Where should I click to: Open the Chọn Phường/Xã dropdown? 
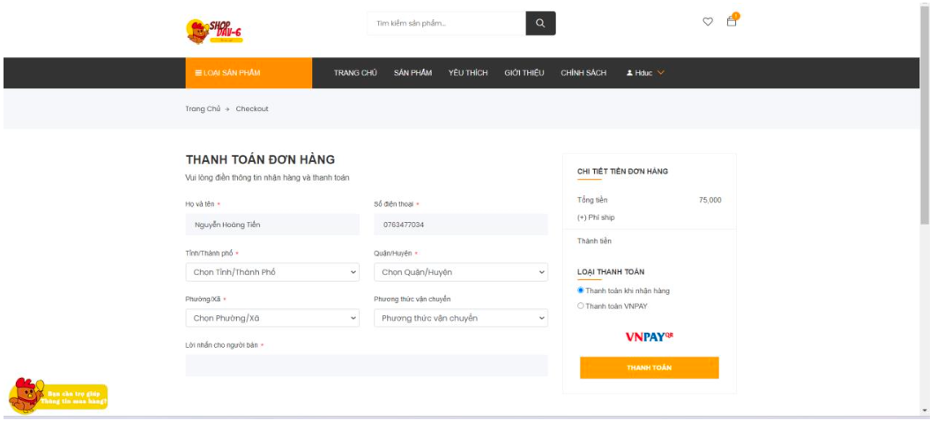(x=272, y=318)
